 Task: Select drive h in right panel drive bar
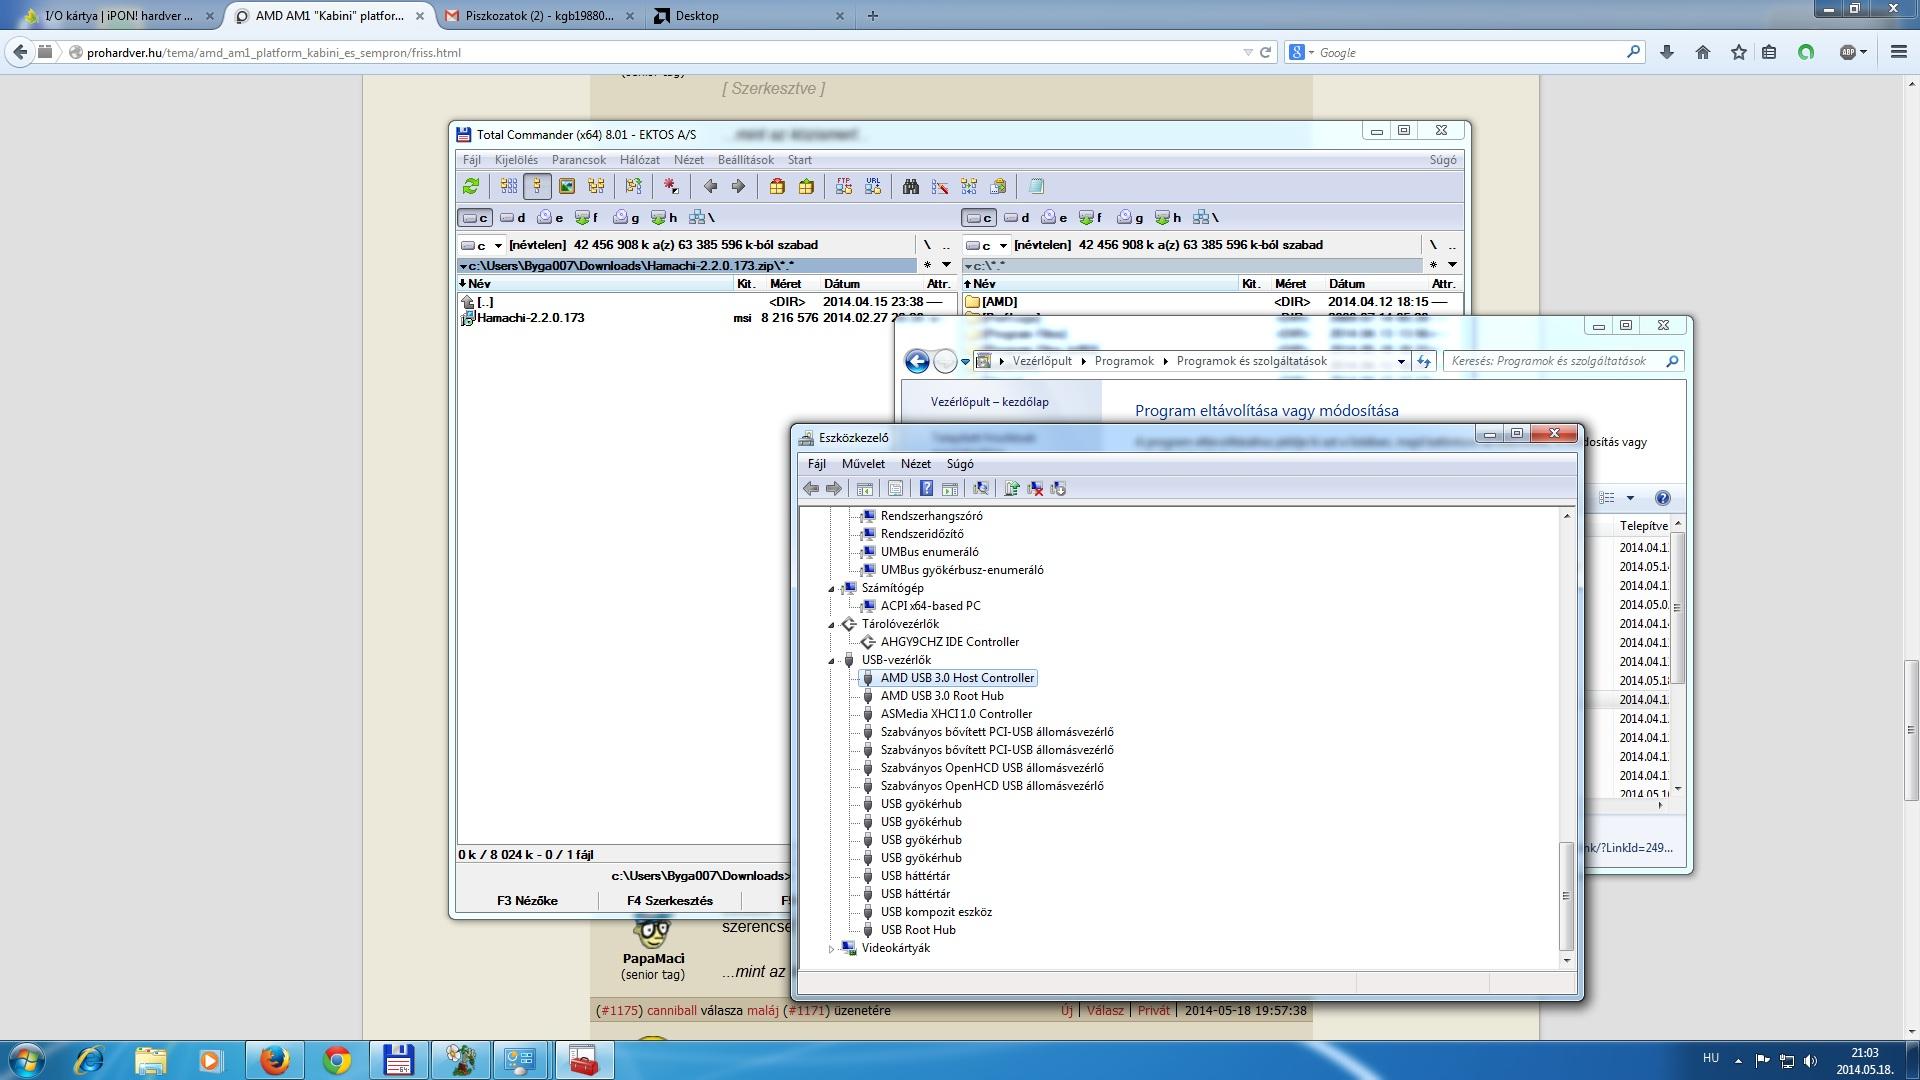[1168, 217]
